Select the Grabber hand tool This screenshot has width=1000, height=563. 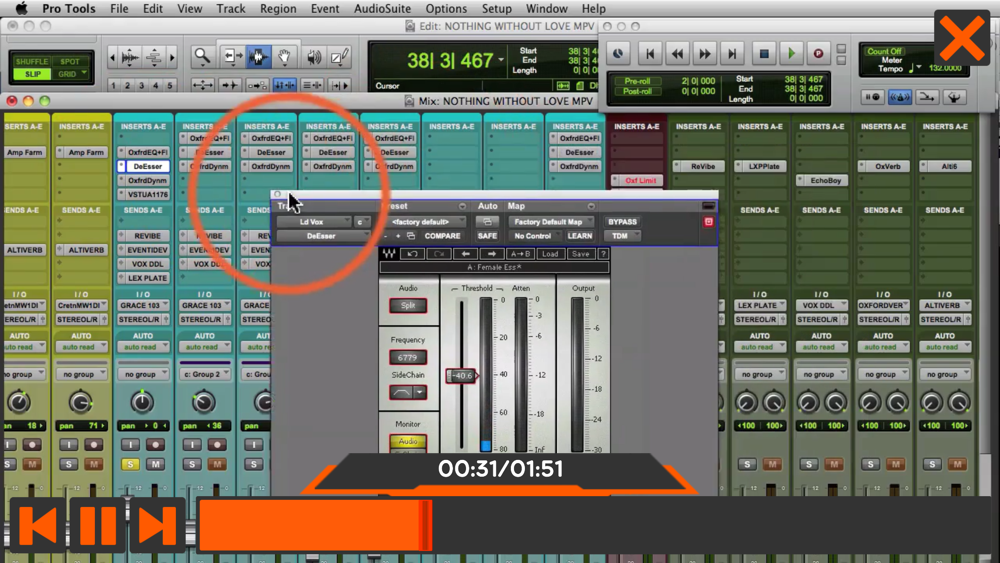[x=284, y=57]
